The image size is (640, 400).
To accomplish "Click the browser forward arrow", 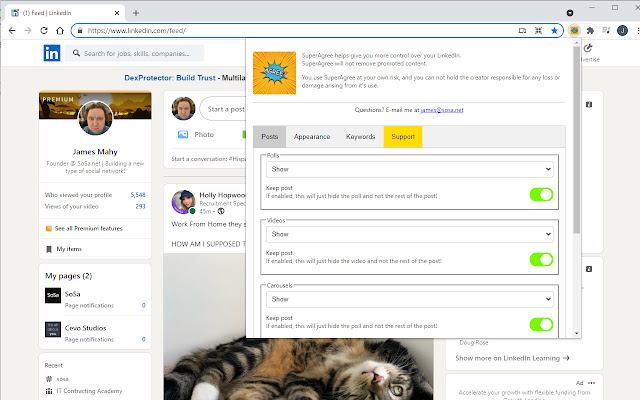I will [x=28, y=31].
